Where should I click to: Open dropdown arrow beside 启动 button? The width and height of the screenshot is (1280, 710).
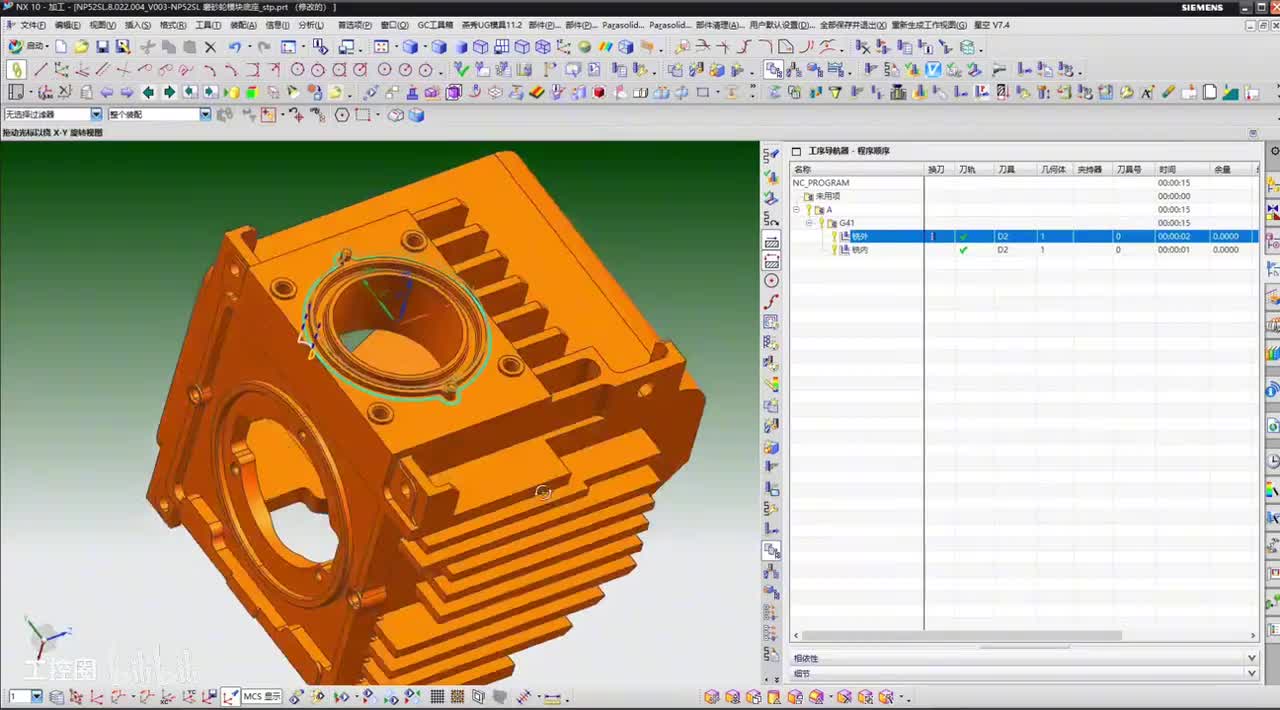tap(48, 47)
